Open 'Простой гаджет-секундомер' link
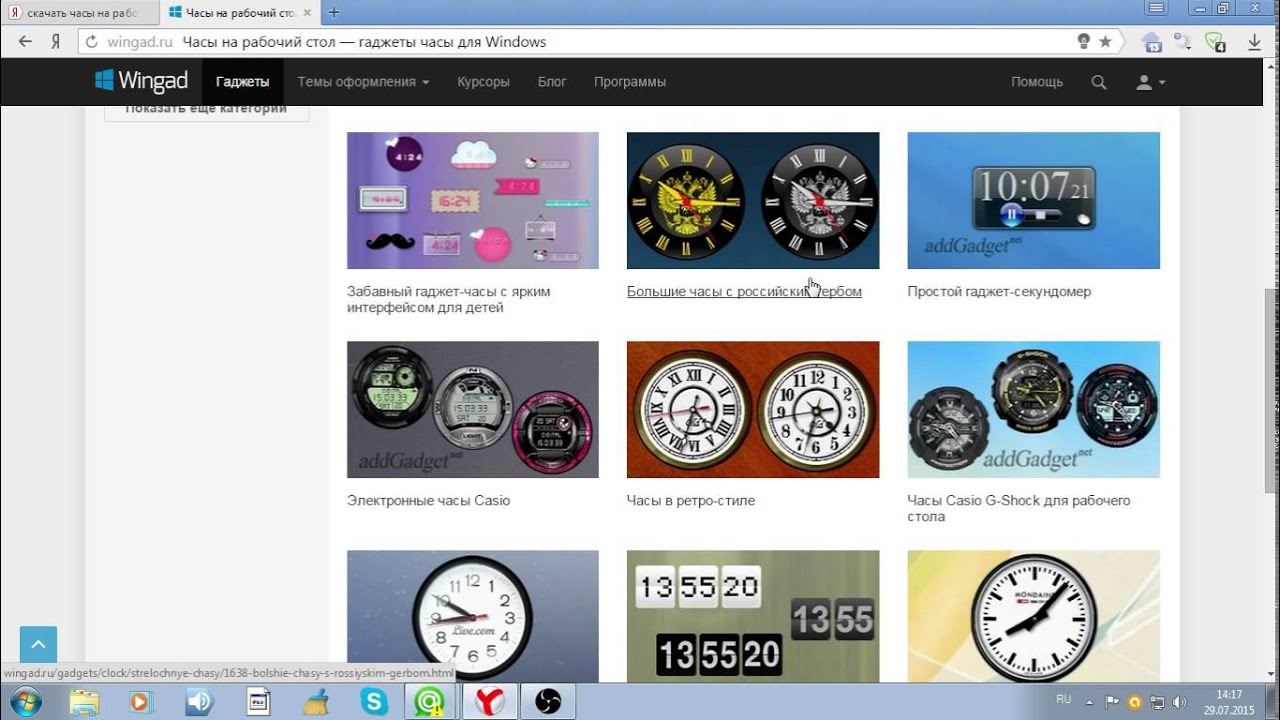 999,292
